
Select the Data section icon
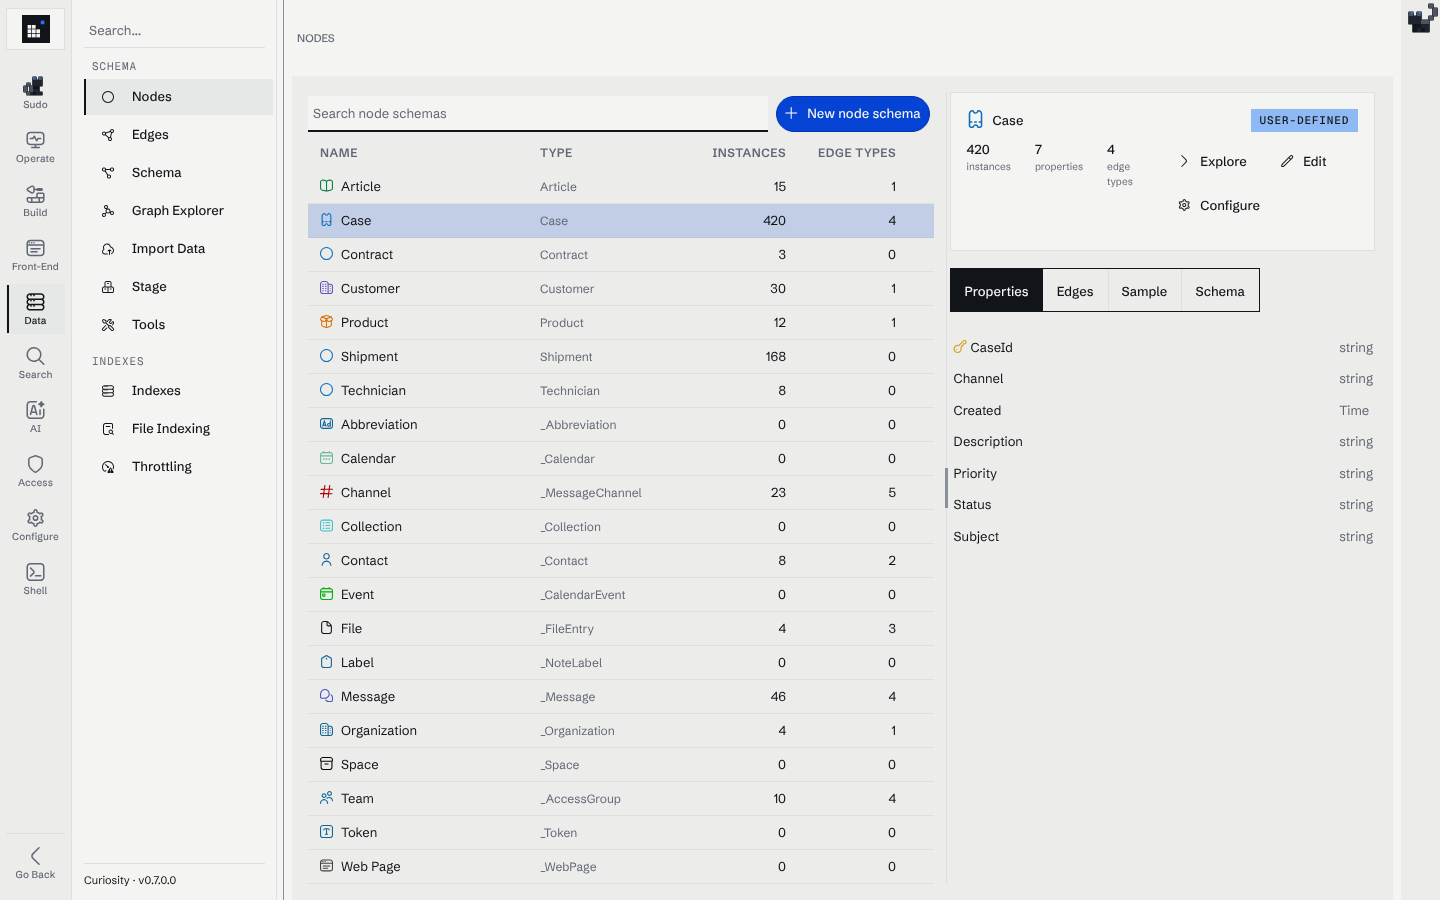click(x=35, y=302)
